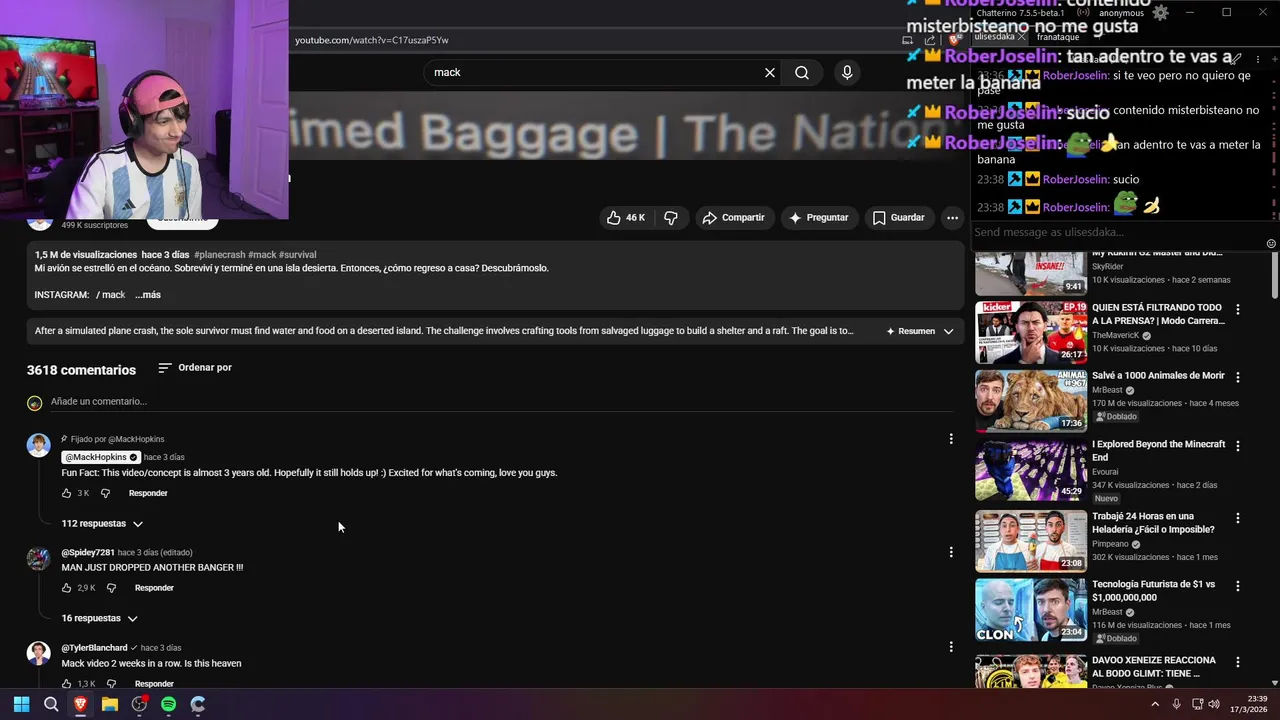
Task: Open Salvé a 1000 Animales video title
Action: (1158, 376)
